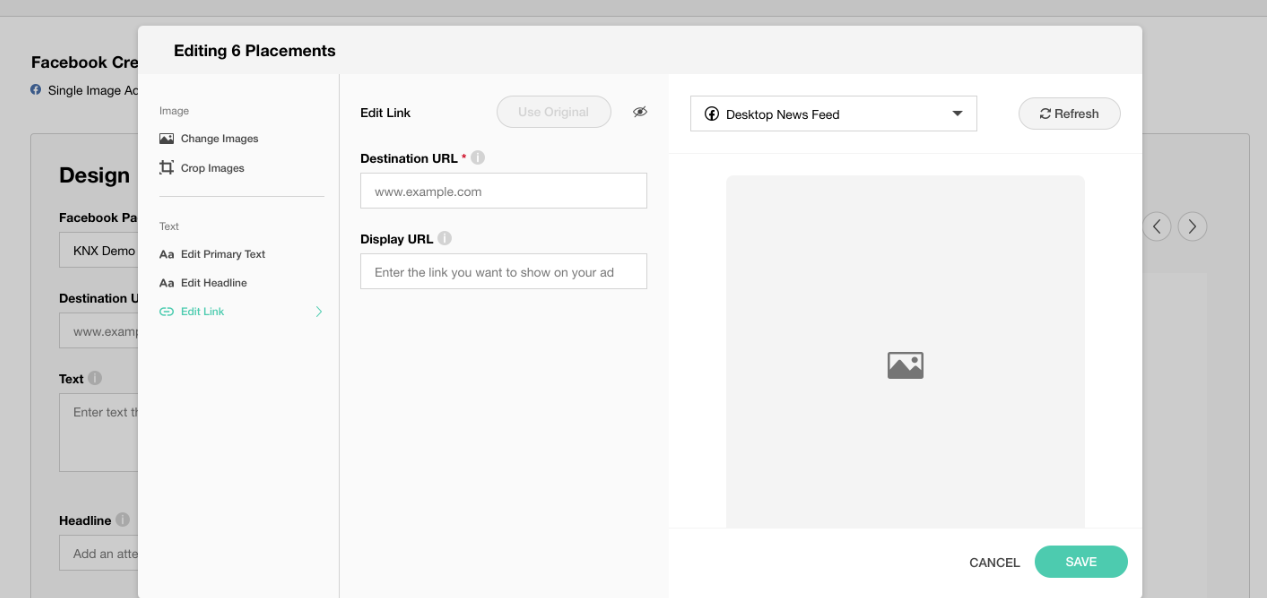Click the Crop Images crop icon

tap(167, 168)
